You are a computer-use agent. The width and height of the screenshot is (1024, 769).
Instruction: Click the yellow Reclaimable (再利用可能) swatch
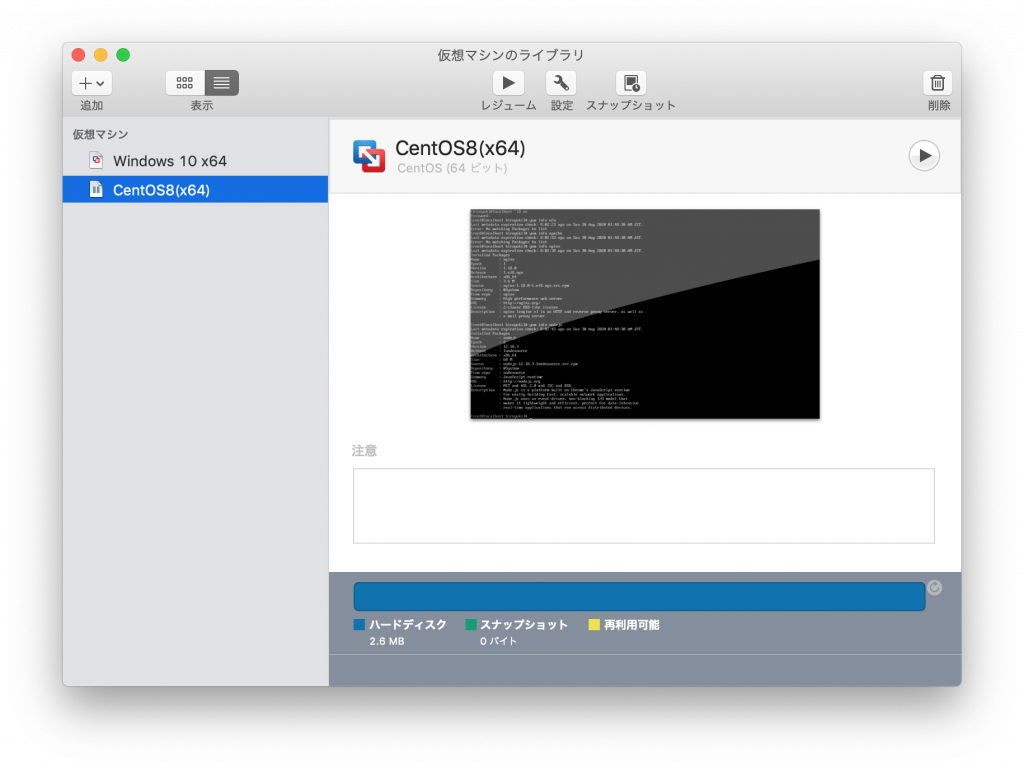(x=594, y=625)
